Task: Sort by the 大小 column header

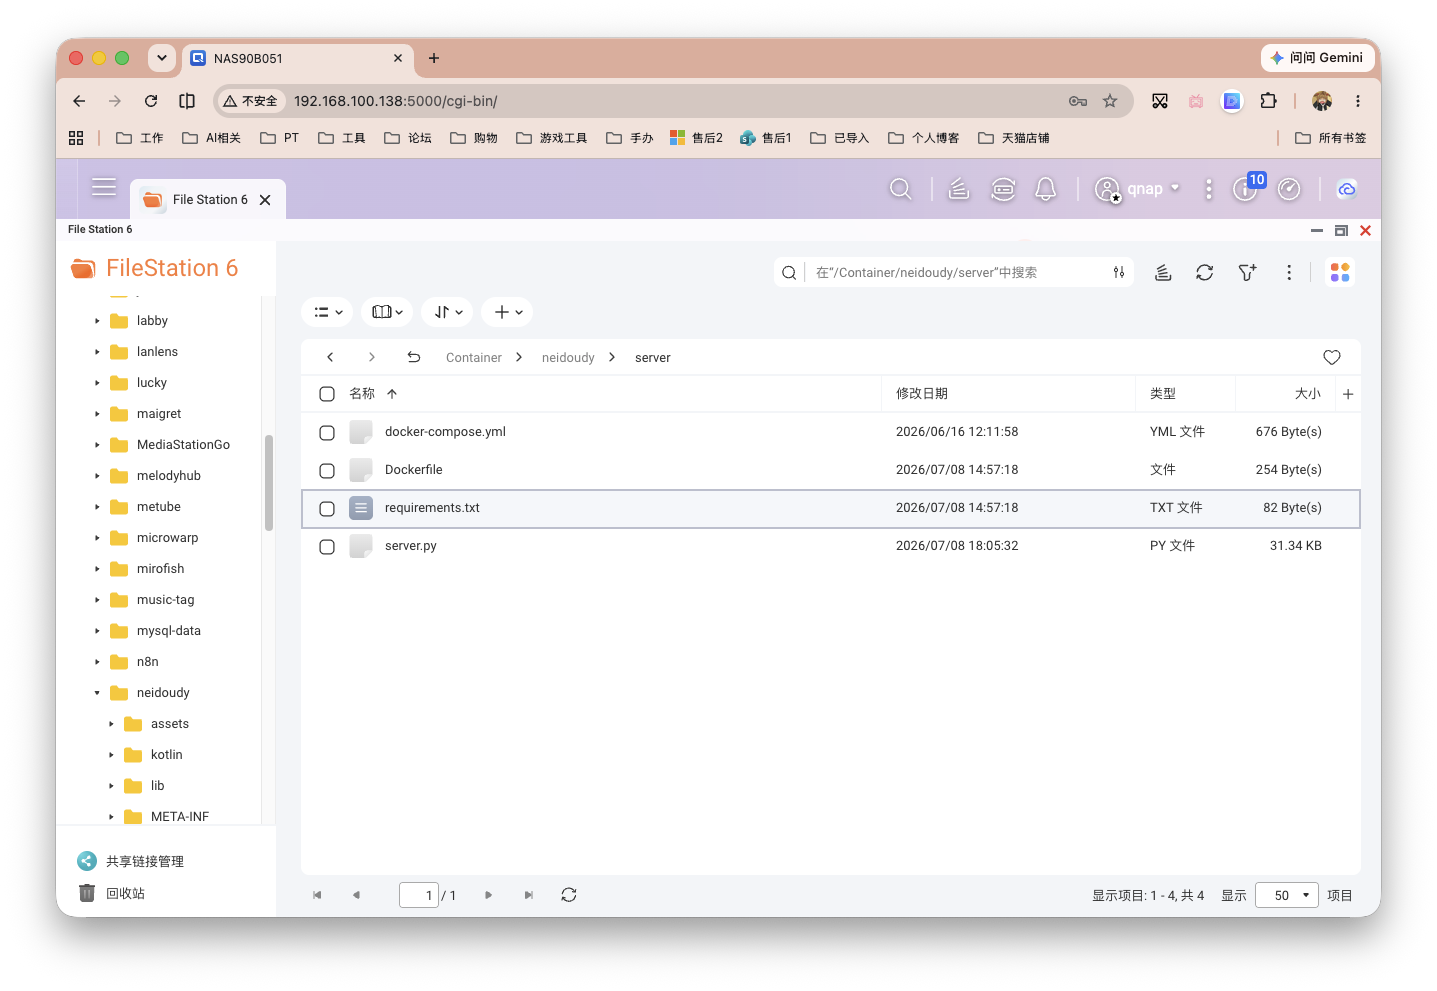Action: 1307,394
